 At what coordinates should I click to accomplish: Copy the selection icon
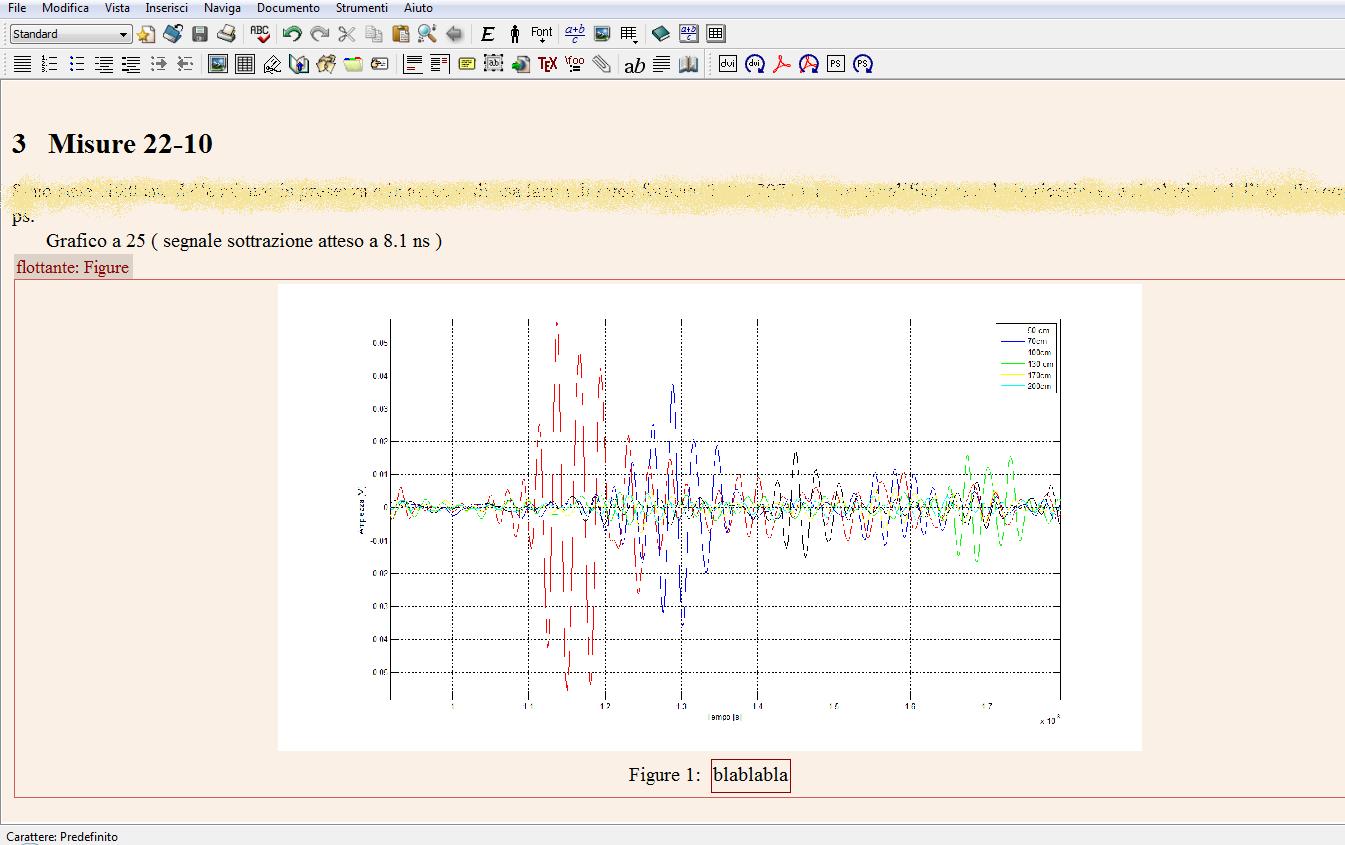(374, 34)
